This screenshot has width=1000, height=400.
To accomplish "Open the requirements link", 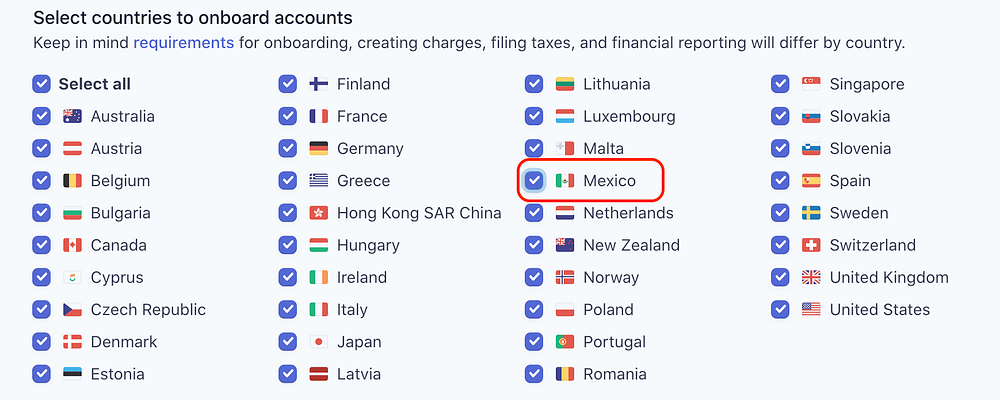I will [x=184, y=43].
